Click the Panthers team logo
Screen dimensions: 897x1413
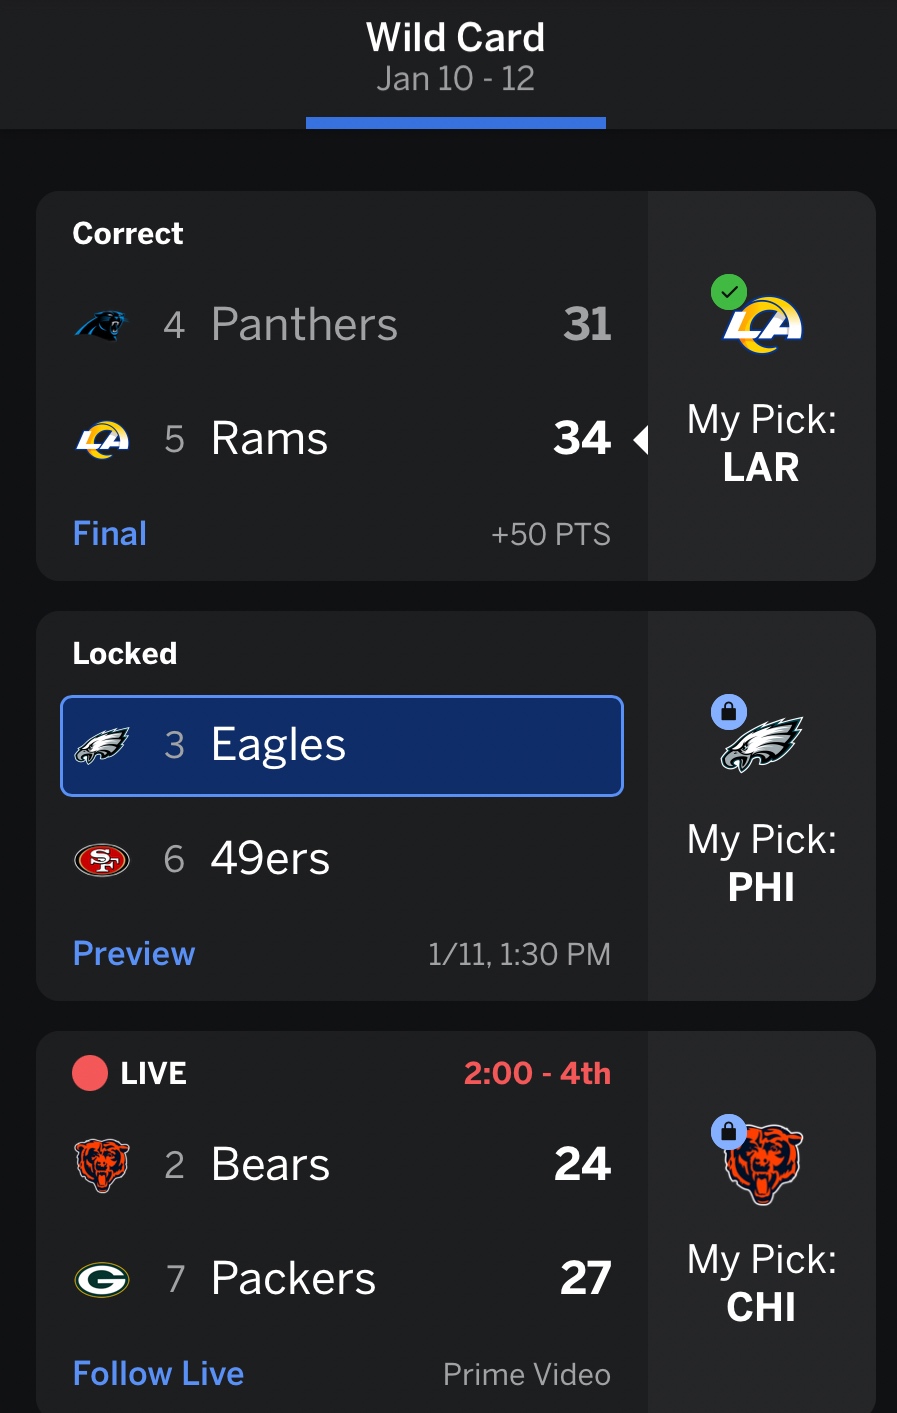pyautogui.click(x=102, y=325)
